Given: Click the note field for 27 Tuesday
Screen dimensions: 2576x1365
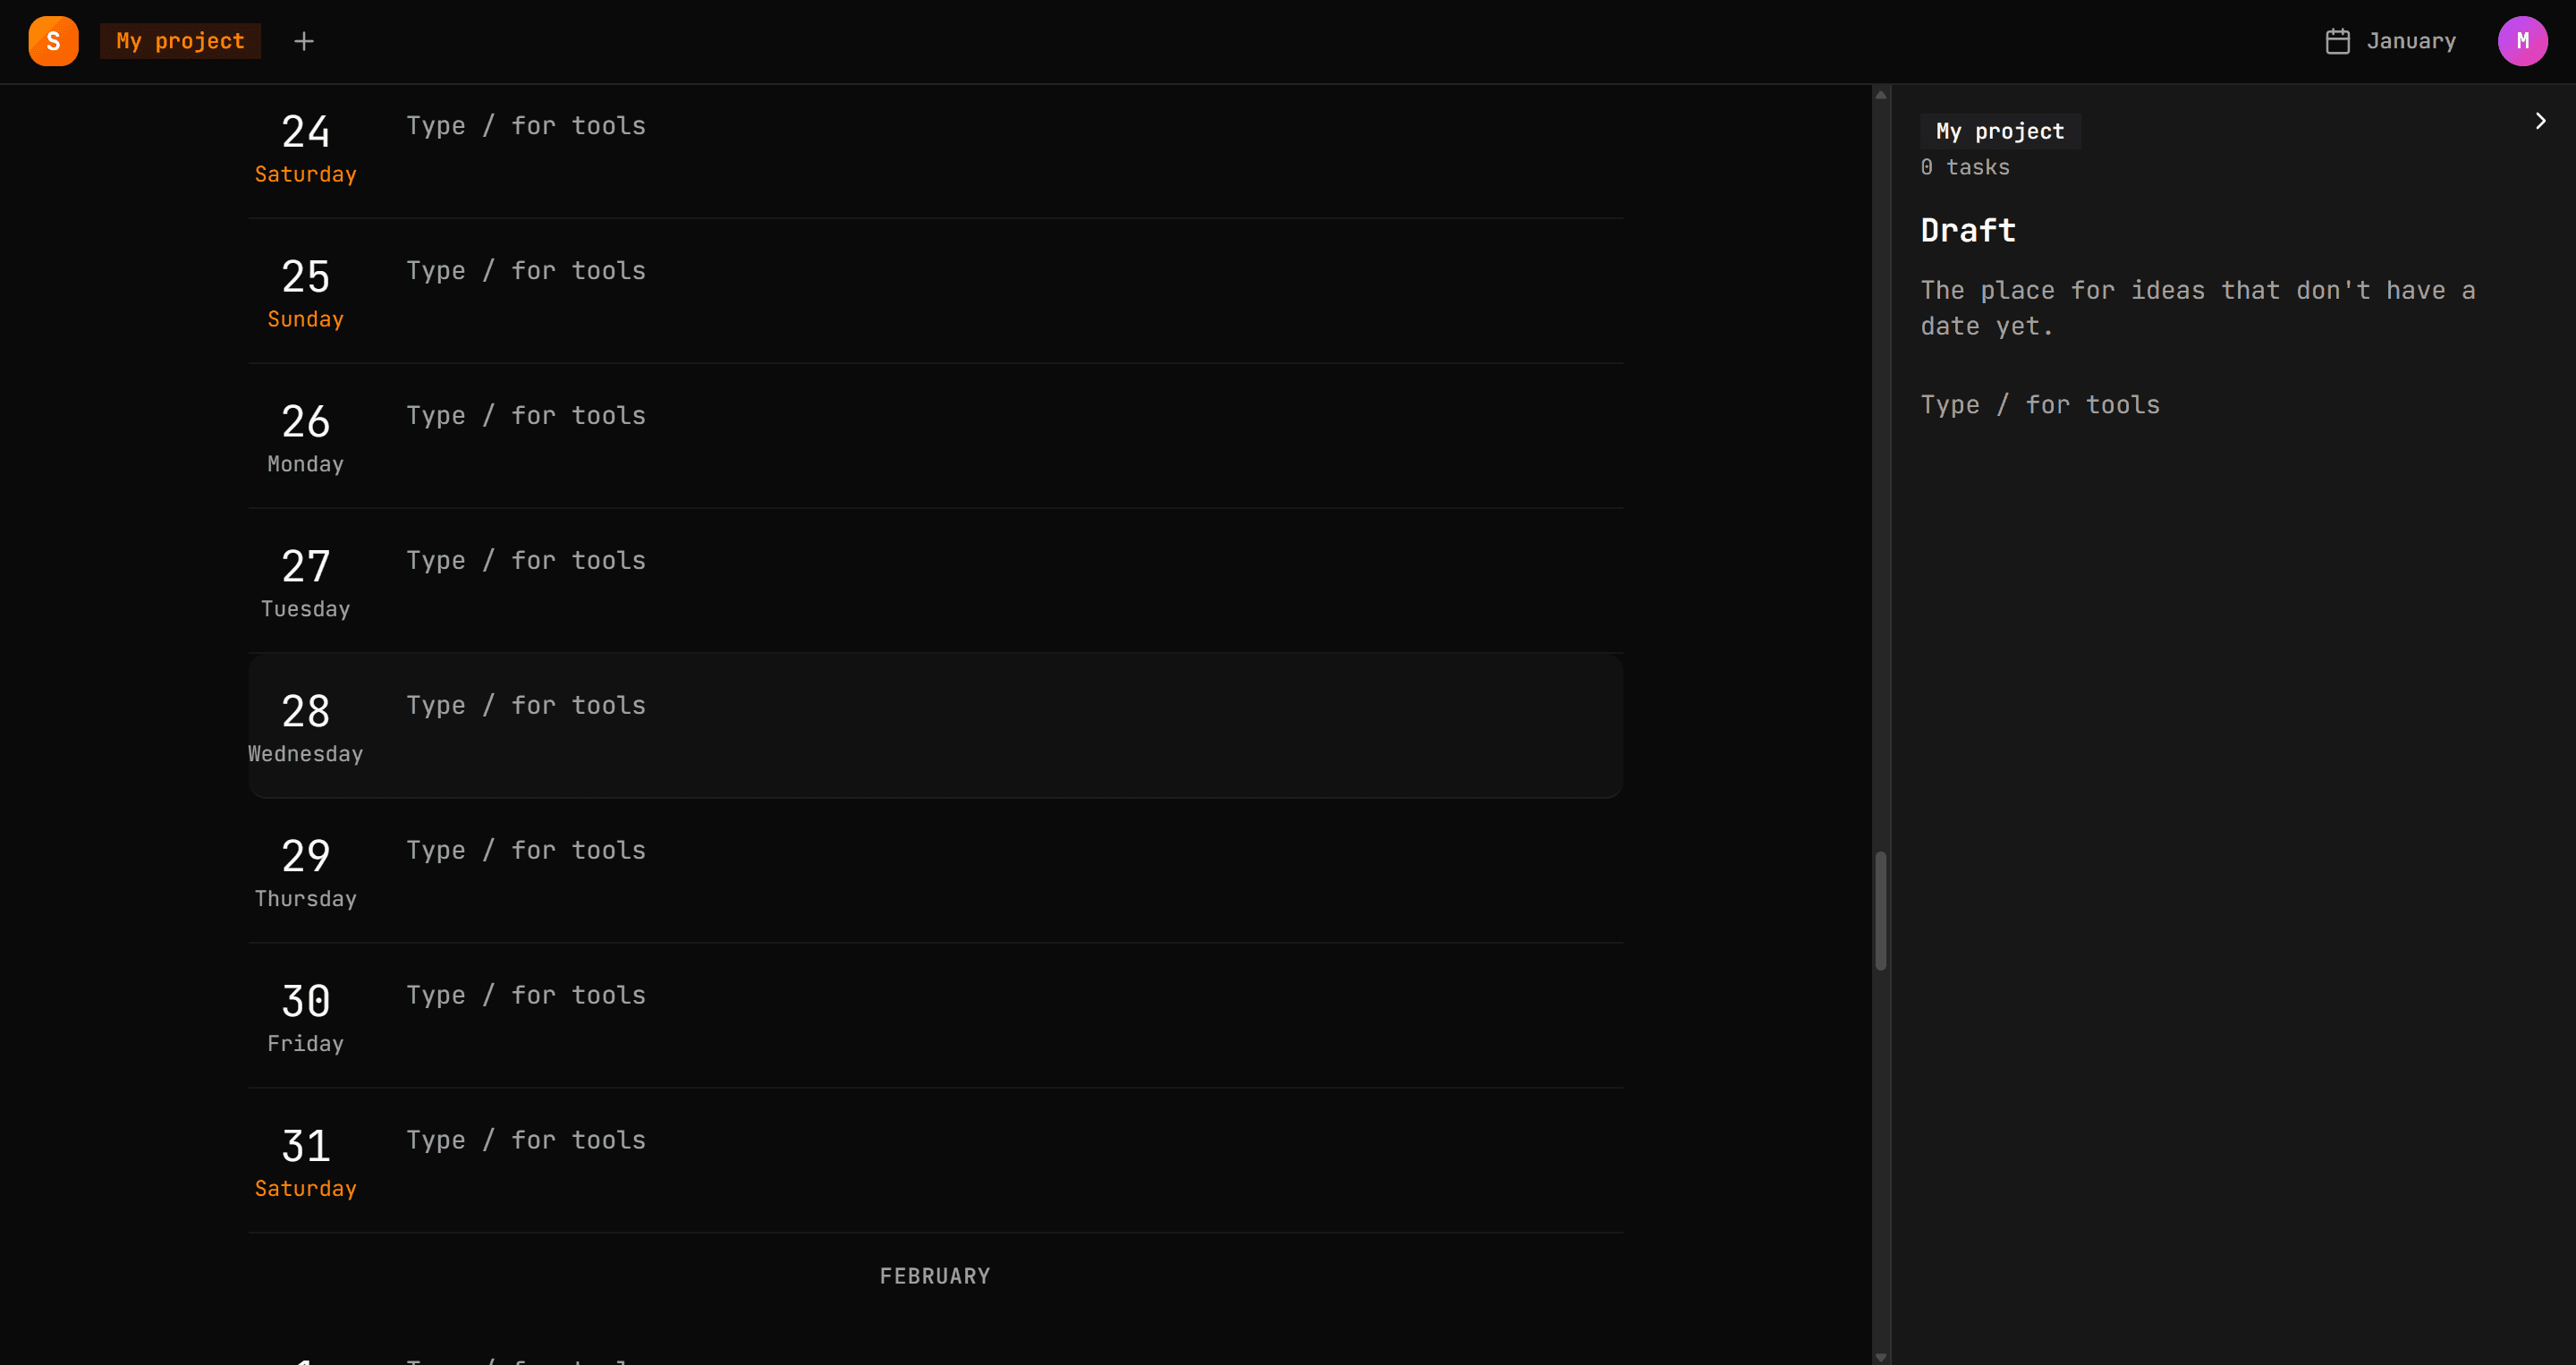Looking at the screenshot, I should click(x=1014, y=561).
